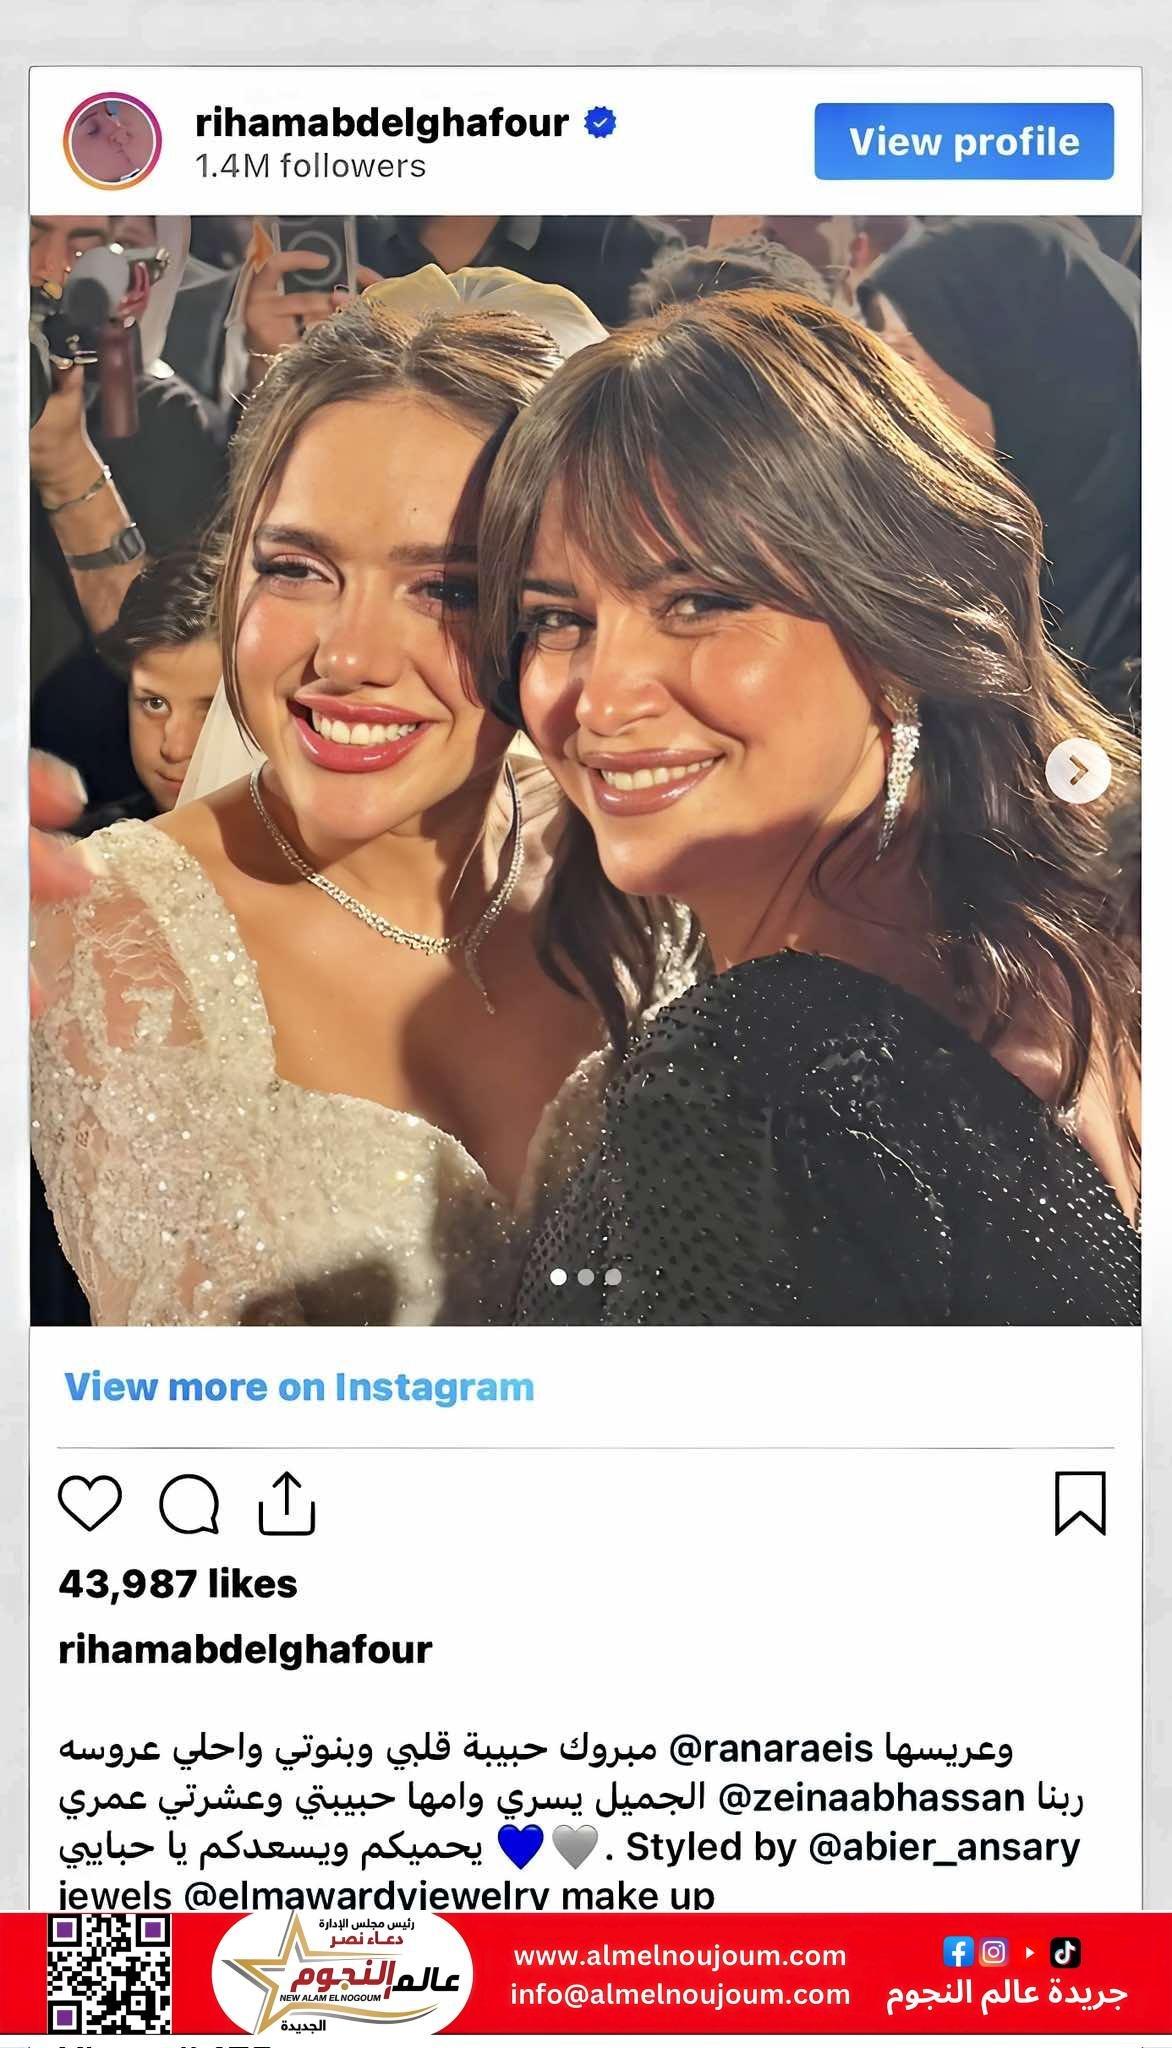Click the Instagram icon in the footer
Screen dimensions: 1172x2048
pos(994,1951)
